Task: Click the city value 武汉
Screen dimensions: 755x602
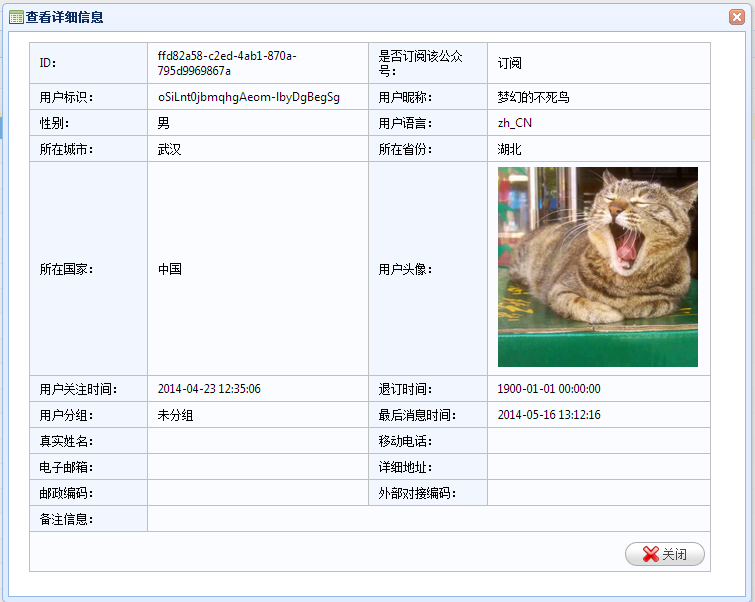Action: pyautogui.click(x=169, y=149)
